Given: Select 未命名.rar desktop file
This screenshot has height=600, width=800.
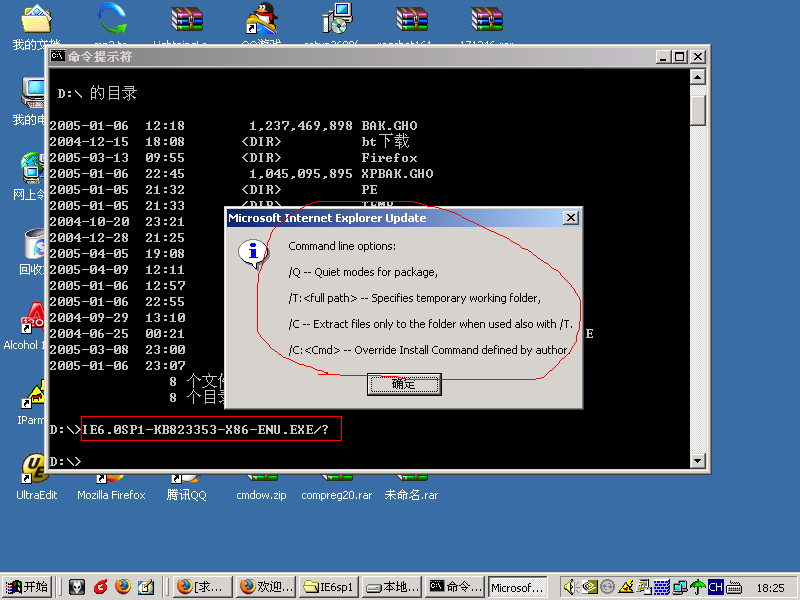Looking at the screenshot, I should point(411,490).
